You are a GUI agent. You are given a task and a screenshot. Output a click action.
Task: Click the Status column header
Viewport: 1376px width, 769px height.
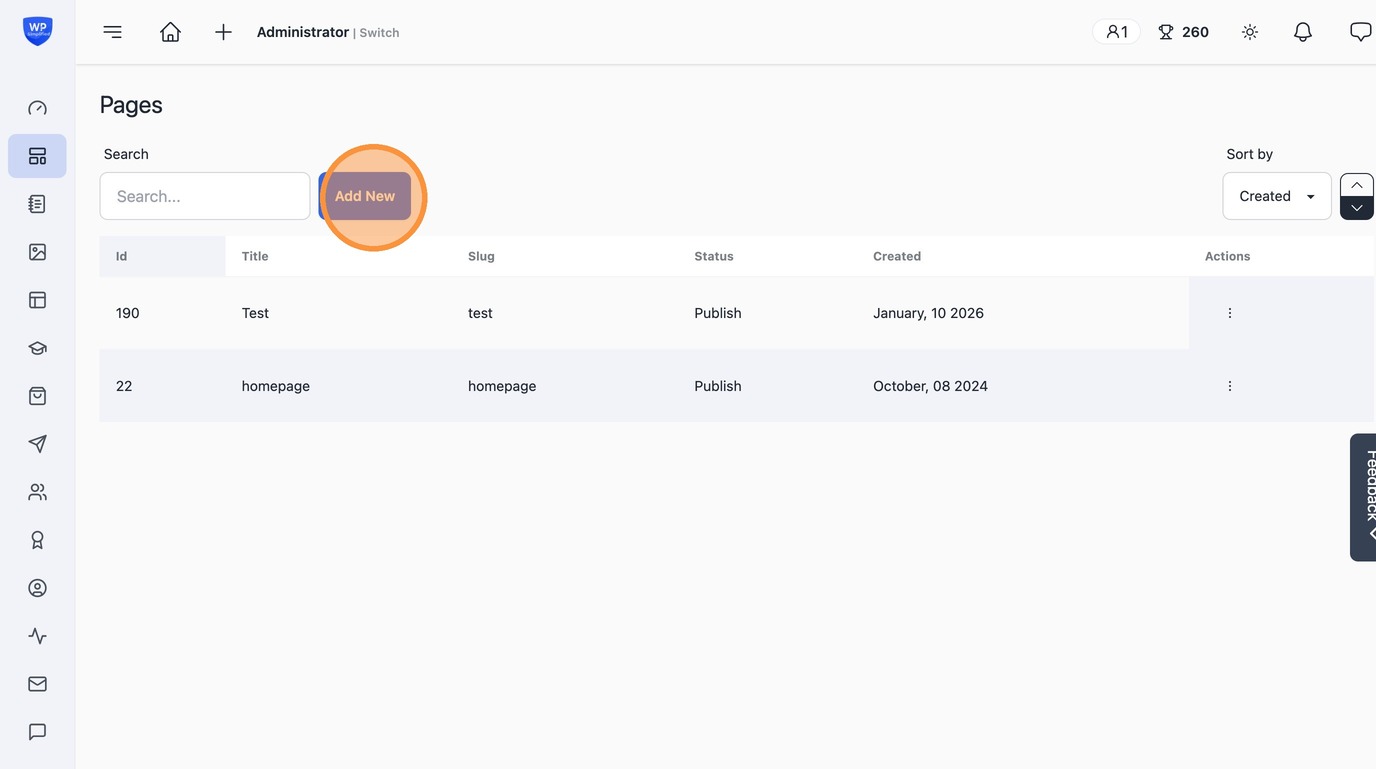click(x=714, y=256)
